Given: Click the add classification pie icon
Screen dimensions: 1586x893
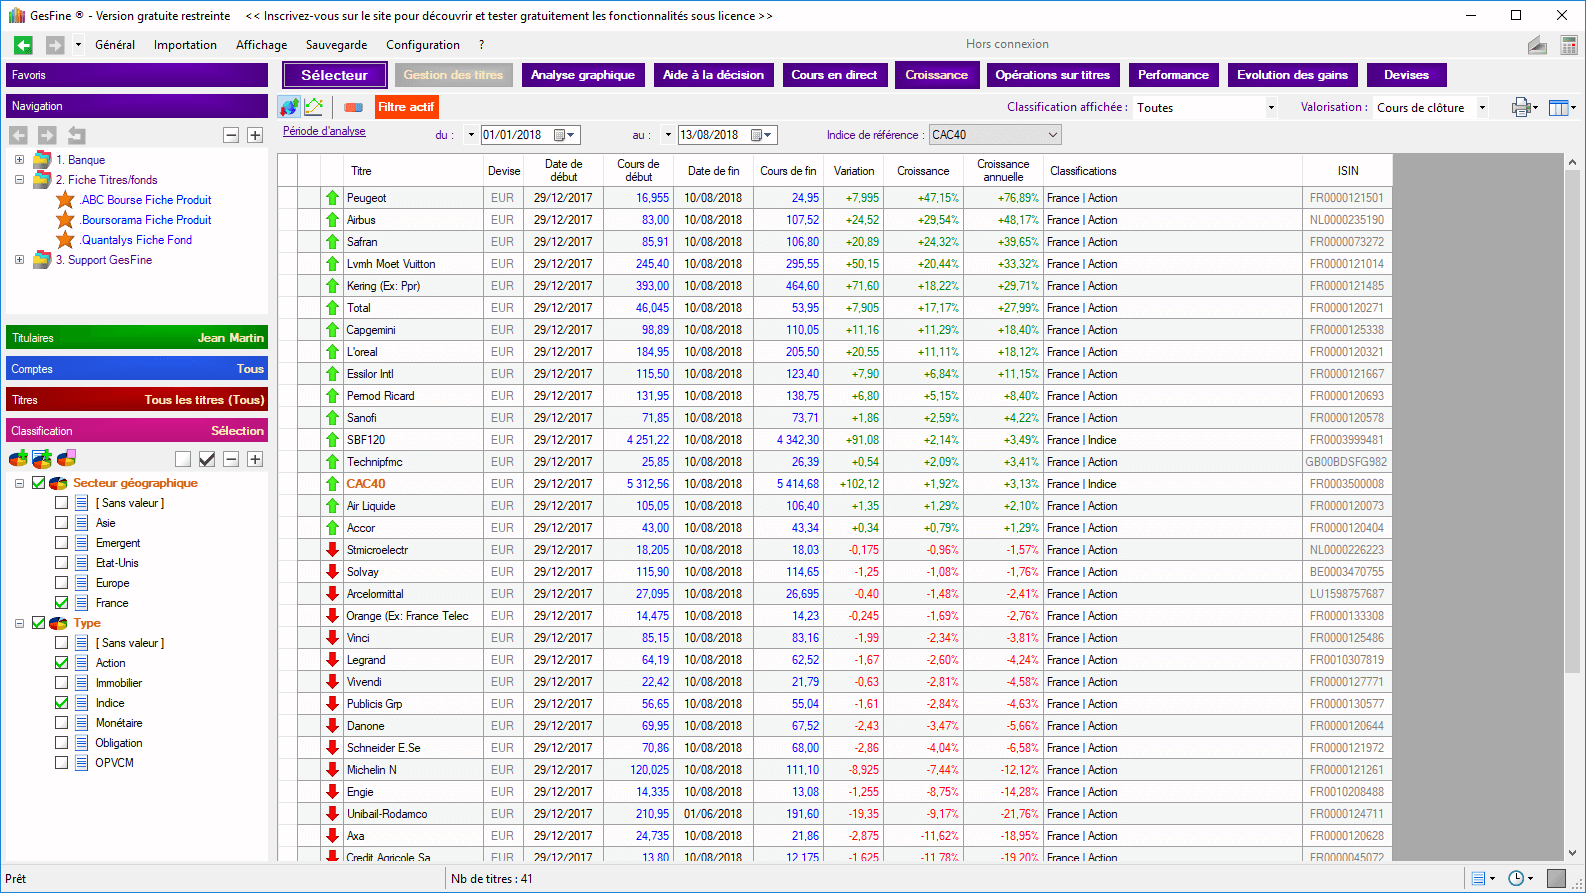Looking at the screenshot, I should [18, 459].
